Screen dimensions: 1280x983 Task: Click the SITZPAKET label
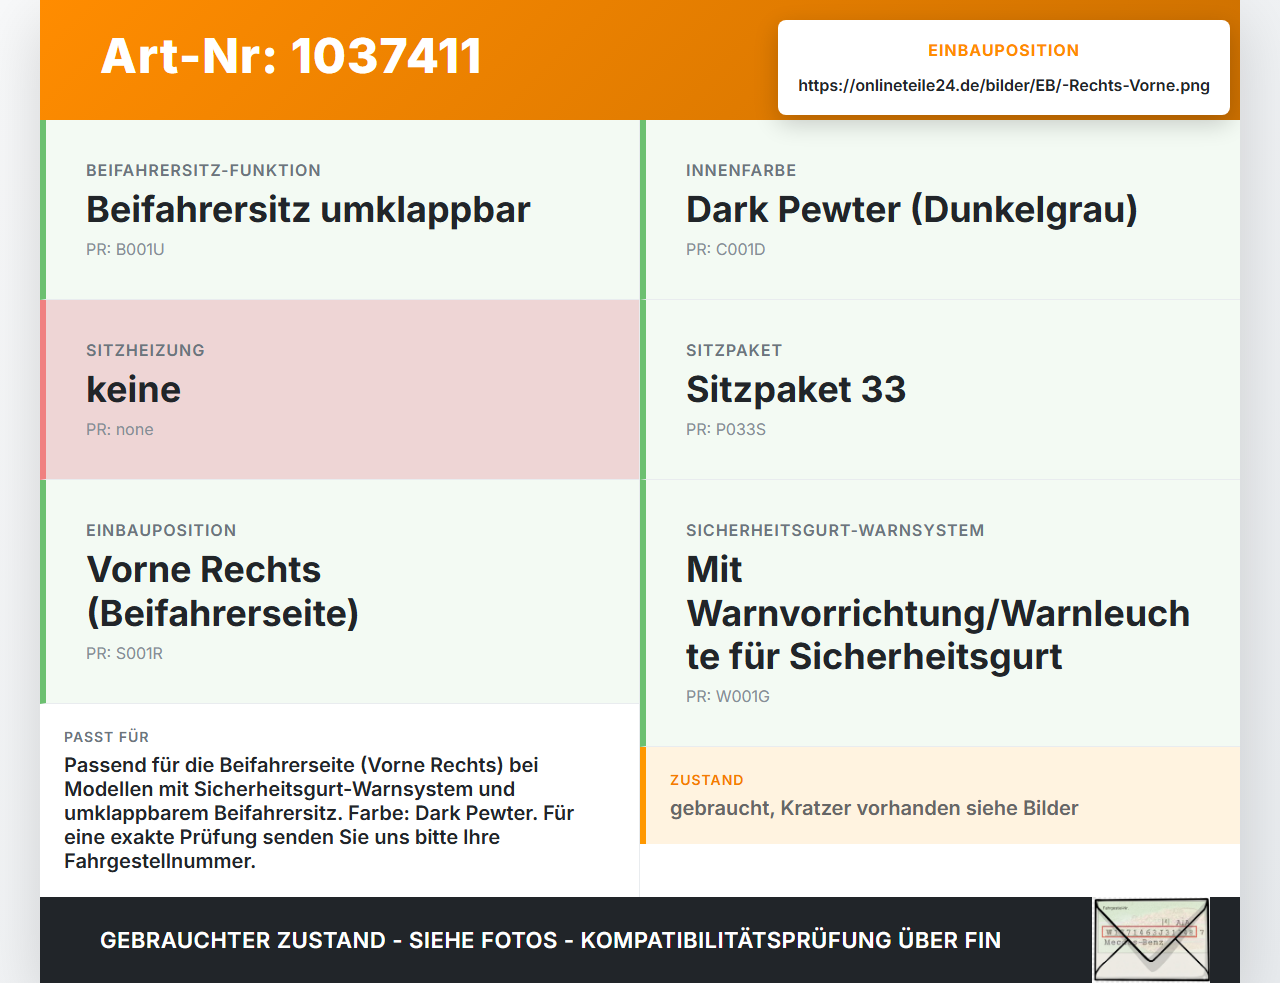point(734,350)
